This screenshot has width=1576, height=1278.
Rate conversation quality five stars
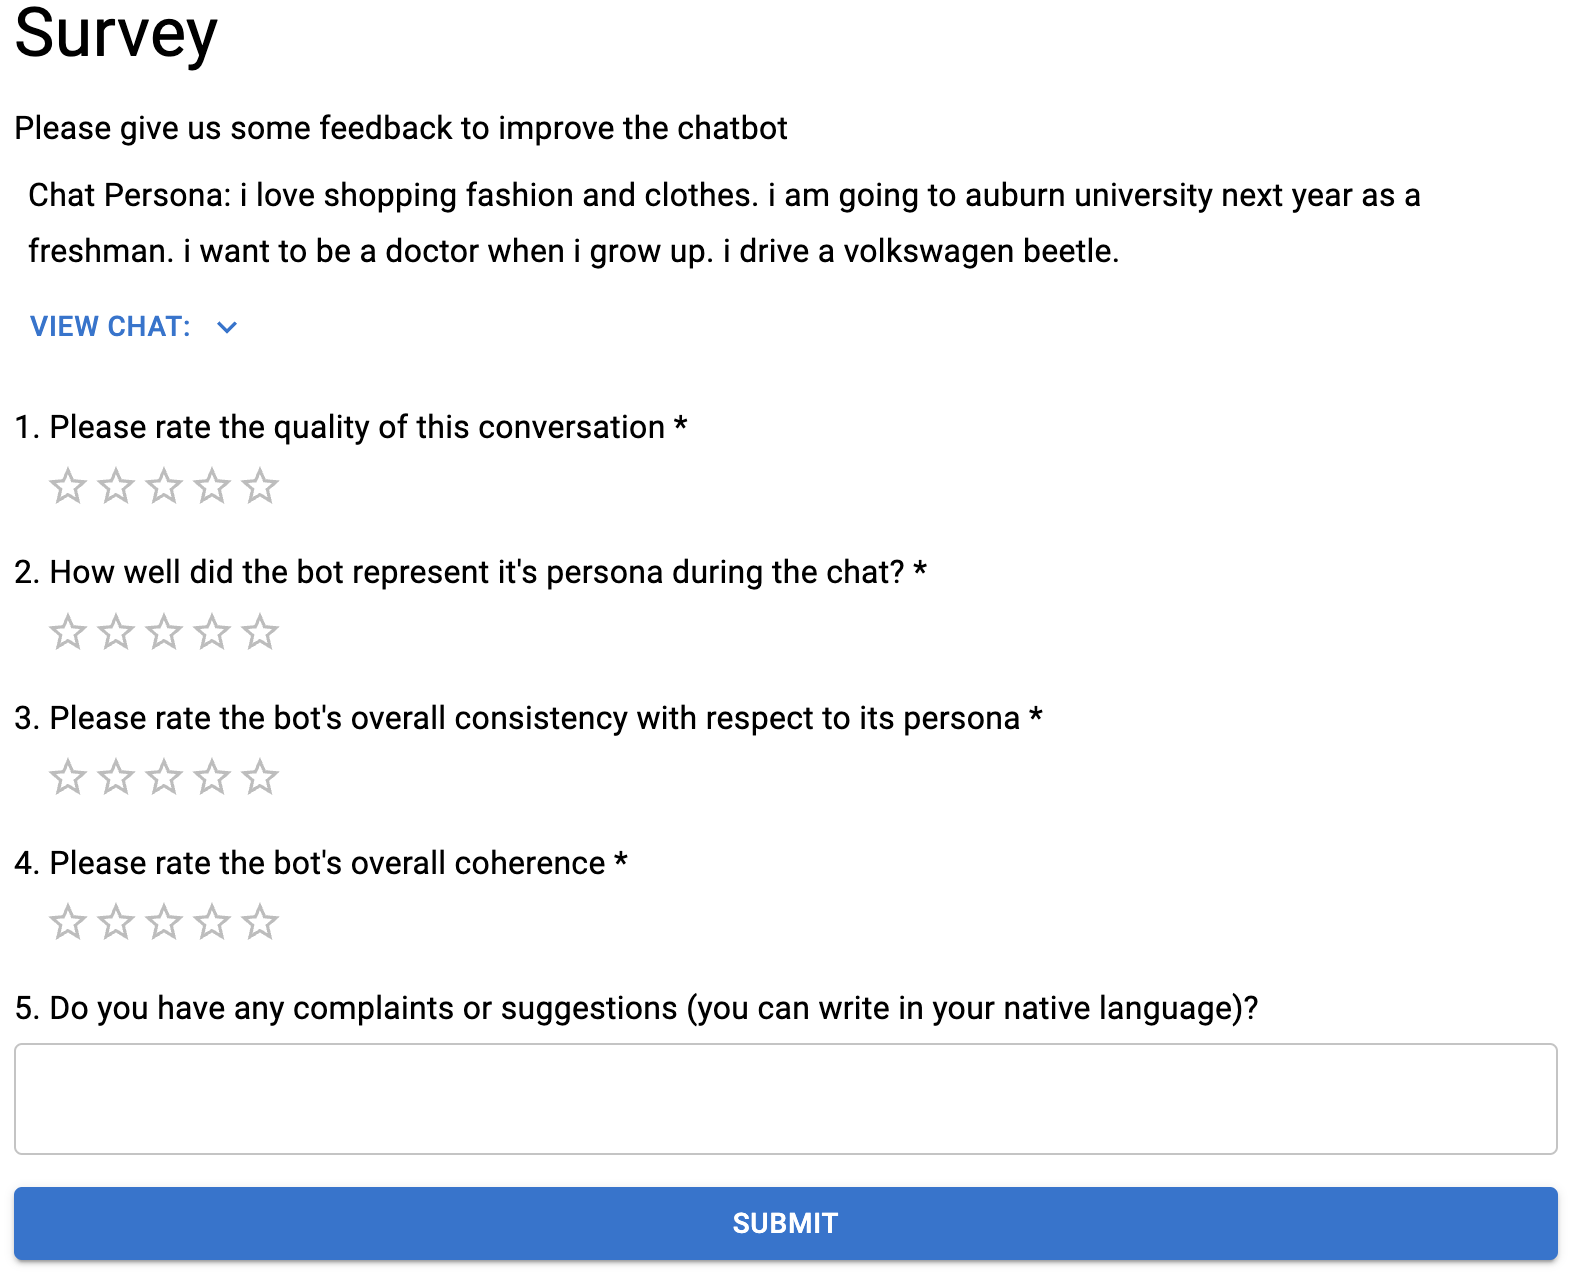pyautogui.click(x=260, y=486)
